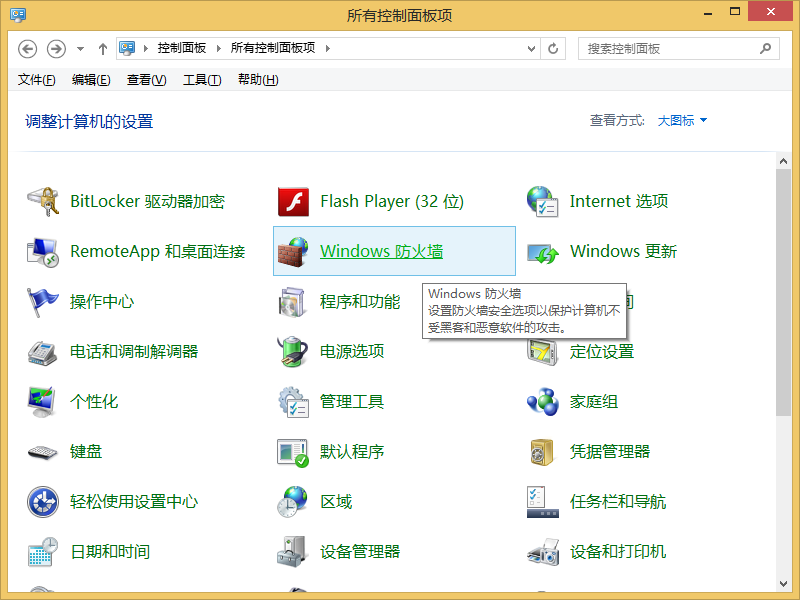Open the 查看 menu
The width and height of the screenshot is (800, 600).
[x=145, y=79]
